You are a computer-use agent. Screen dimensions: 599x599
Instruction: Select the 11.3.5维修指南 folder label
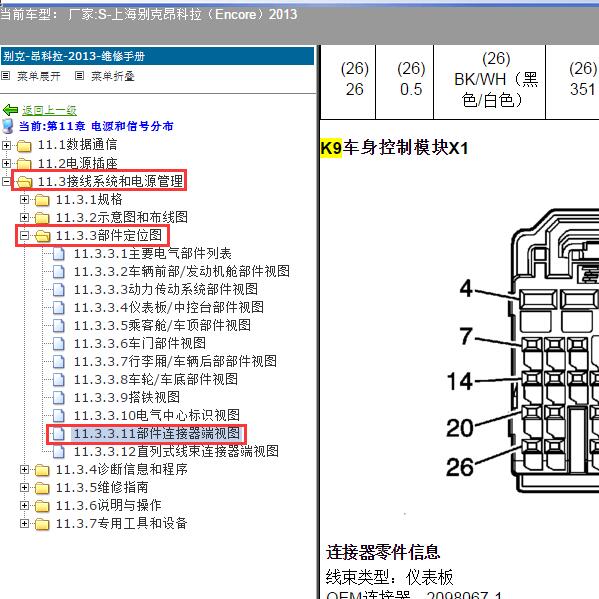pos(102,487)
